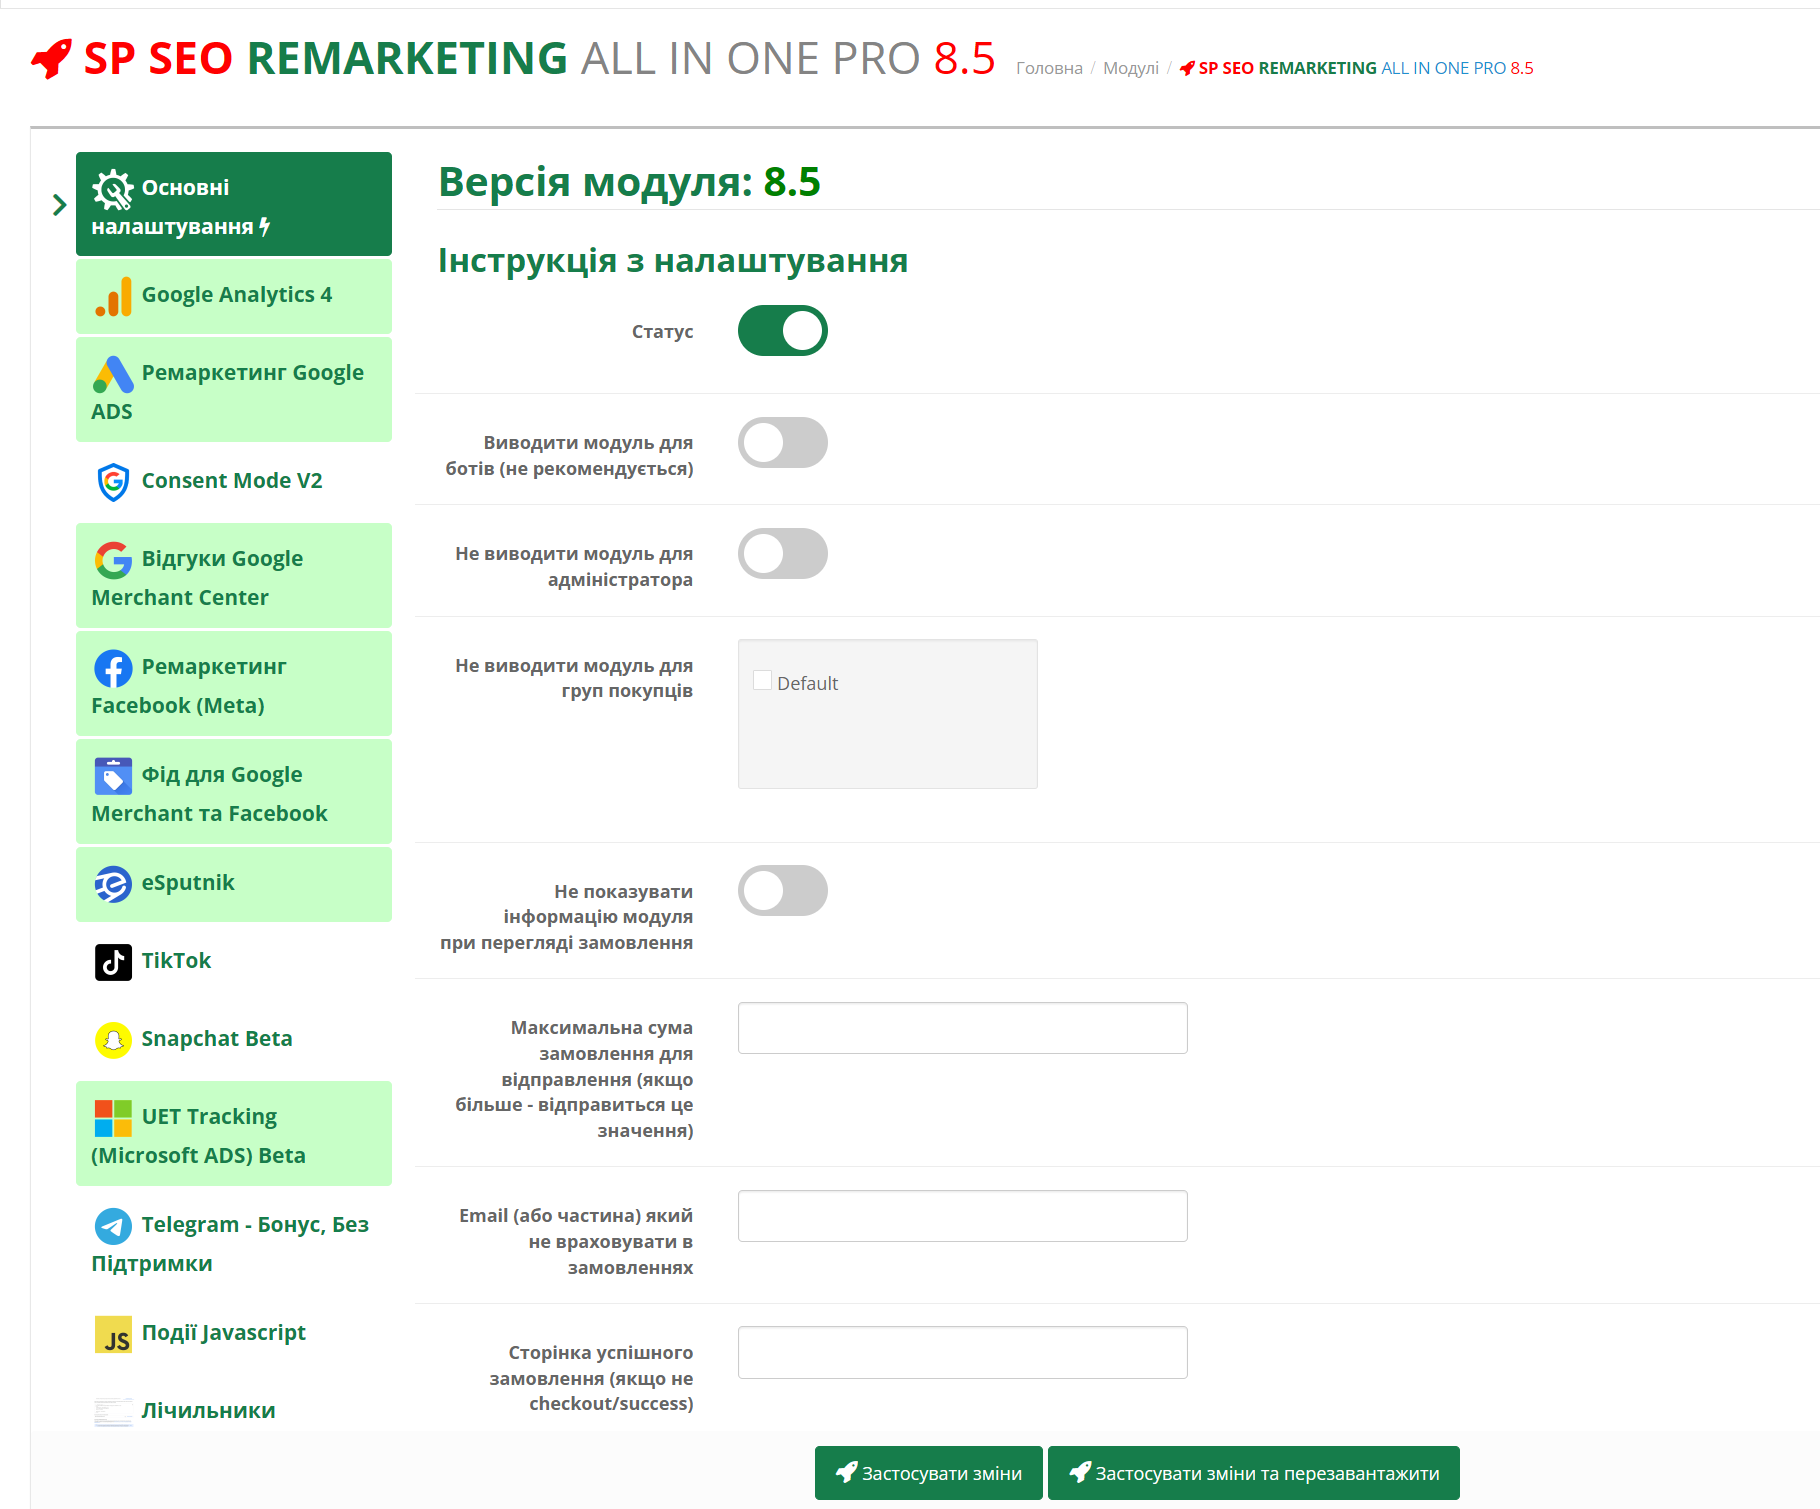
Task: Click the Google G logo next to Відгуки
Action: pyautogui.click(x=113, y=560)
